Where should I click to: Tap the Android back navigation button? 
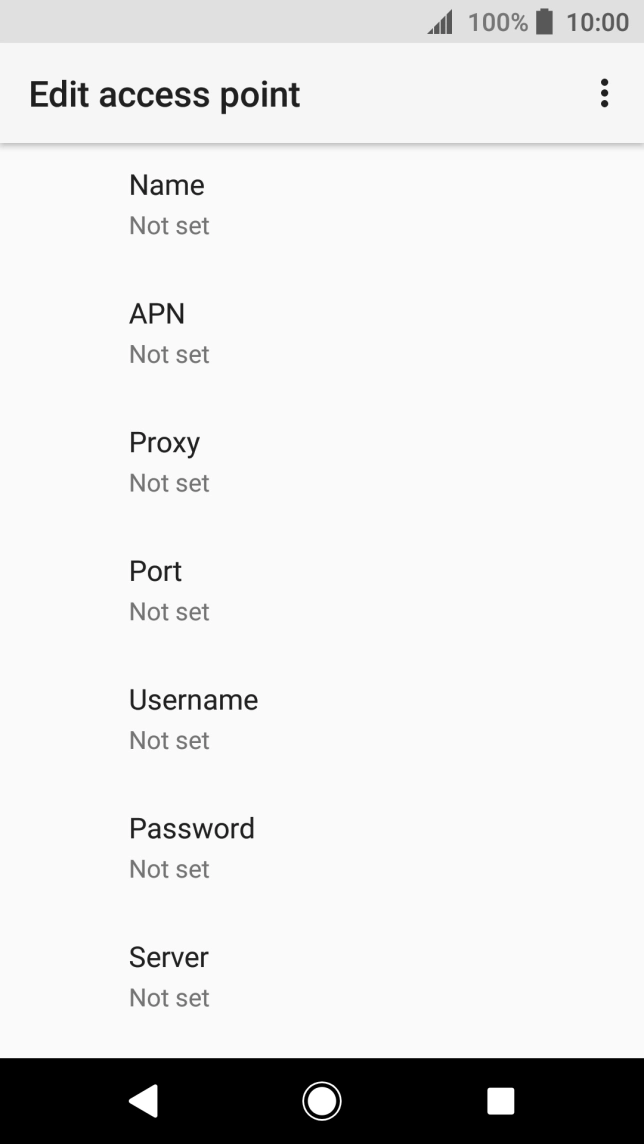point(144,1101)
